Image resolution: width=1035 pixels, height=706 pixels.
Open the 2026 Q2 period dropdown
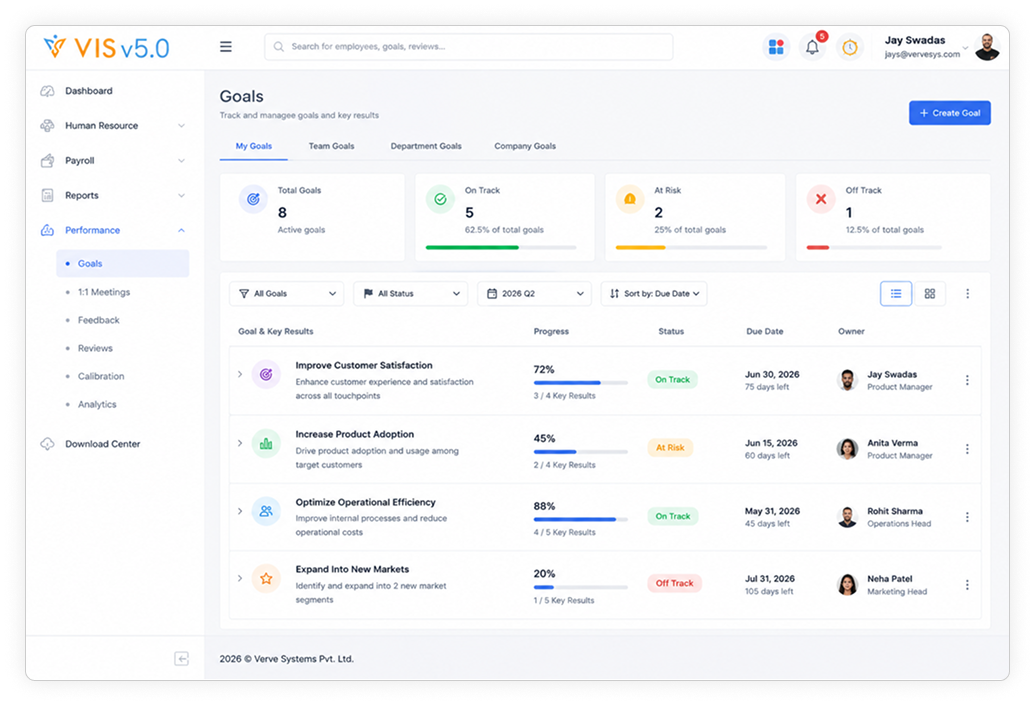coord(534,294)
